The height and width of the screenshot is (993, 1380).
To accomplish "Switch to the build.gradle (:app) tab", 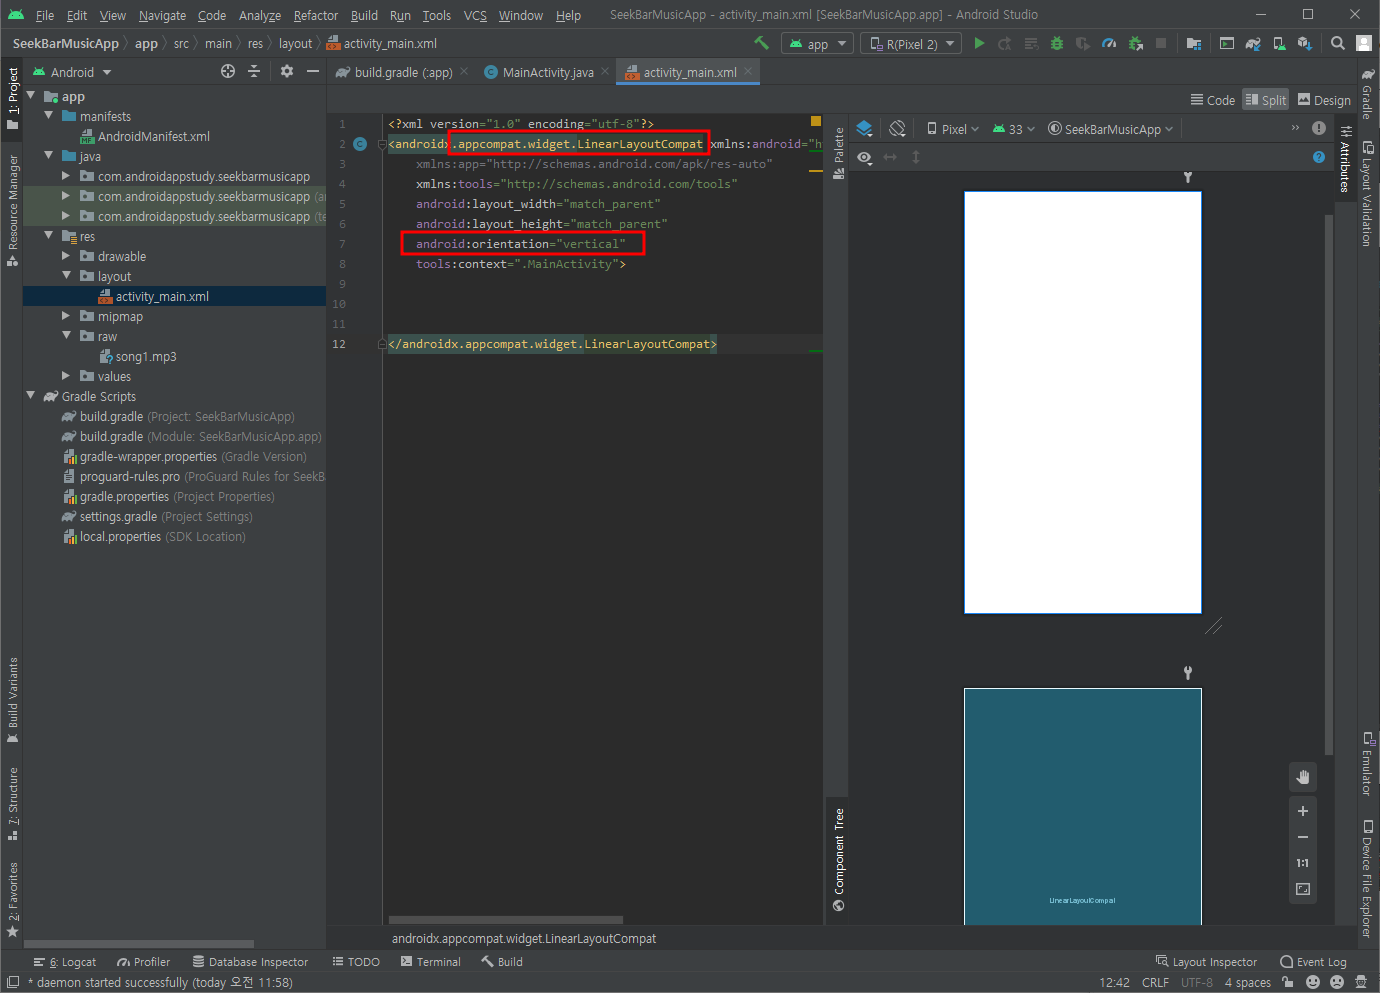I will point(402,72).
